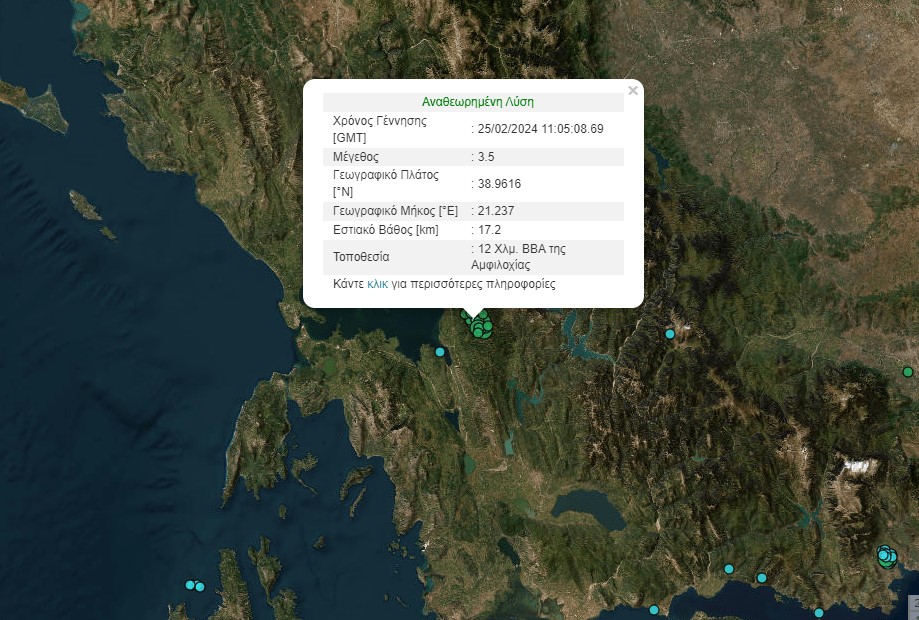Select the cyan marker on the gulf shore left of the green cluster
This screenshot has width=919, height=620.
pos(439,351)
